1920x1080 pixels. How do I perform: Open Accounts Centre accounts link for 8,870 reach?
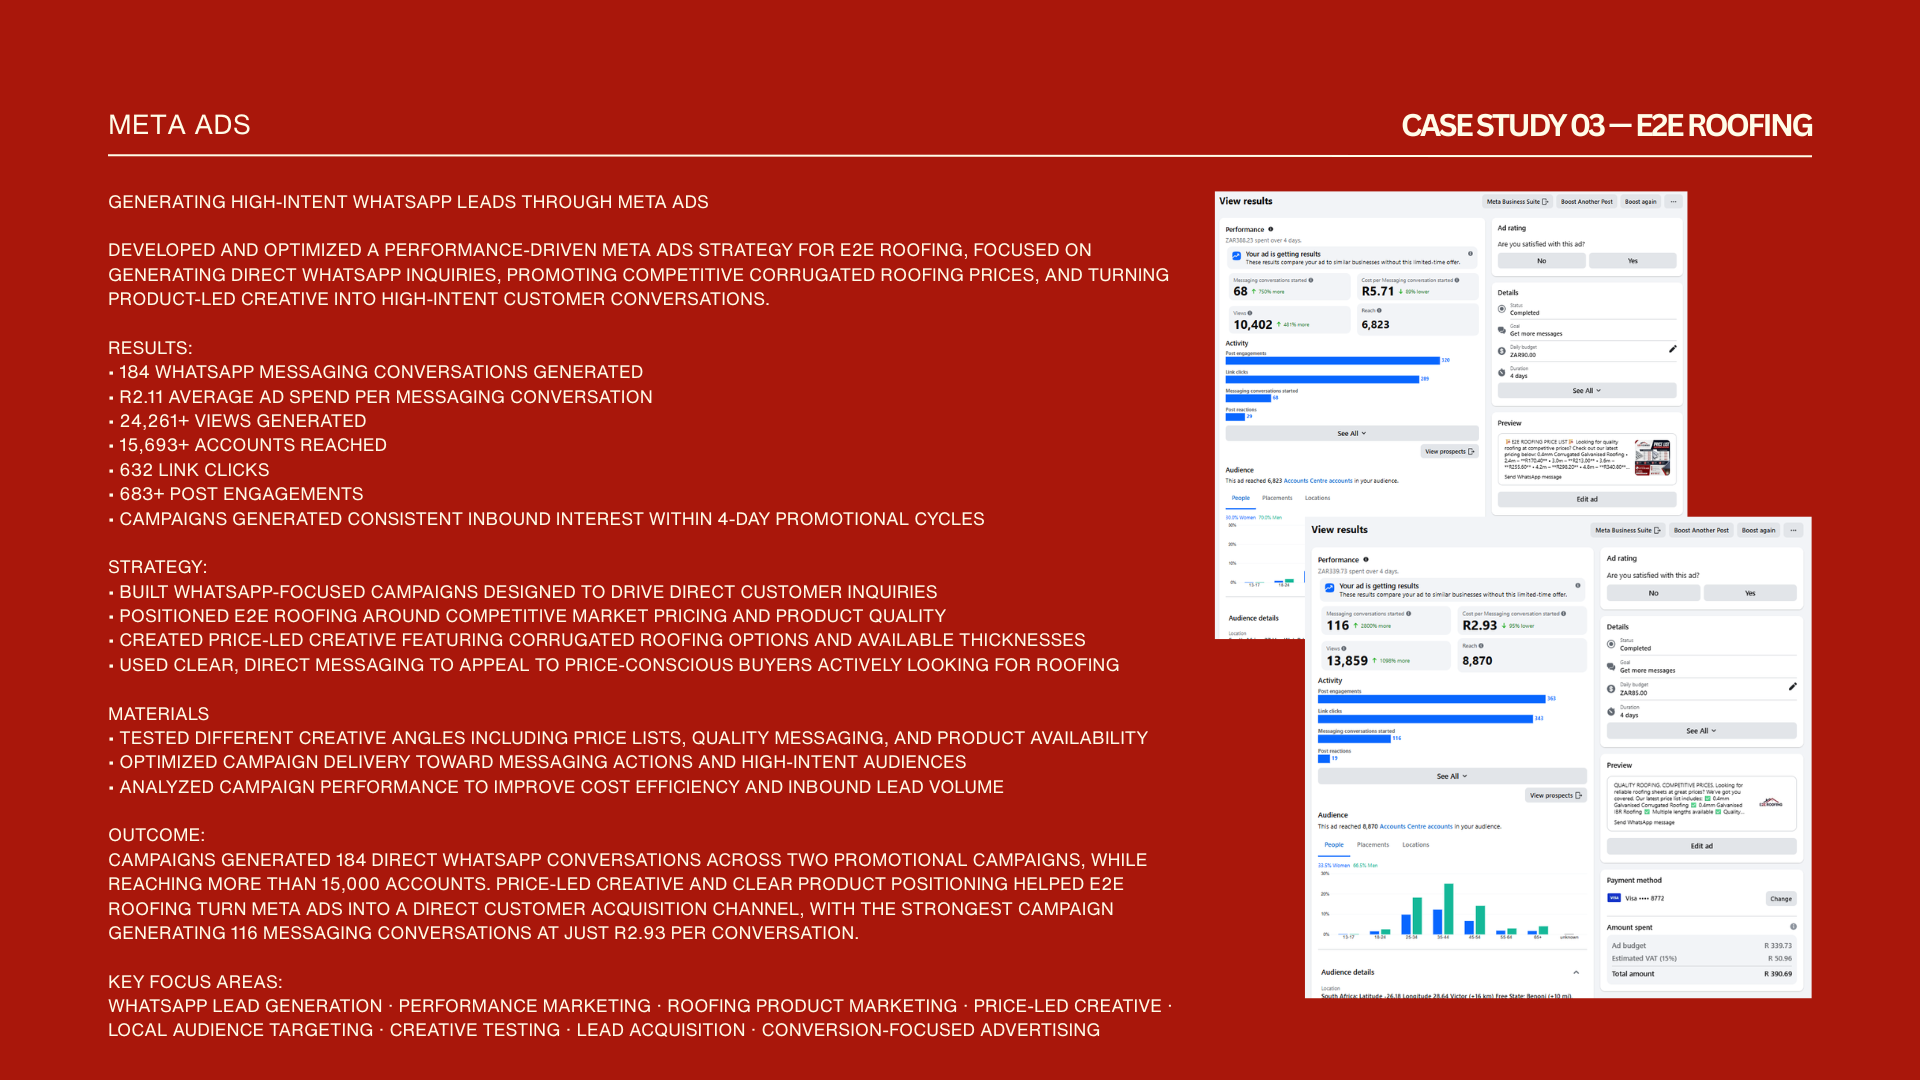[1416, 827]
